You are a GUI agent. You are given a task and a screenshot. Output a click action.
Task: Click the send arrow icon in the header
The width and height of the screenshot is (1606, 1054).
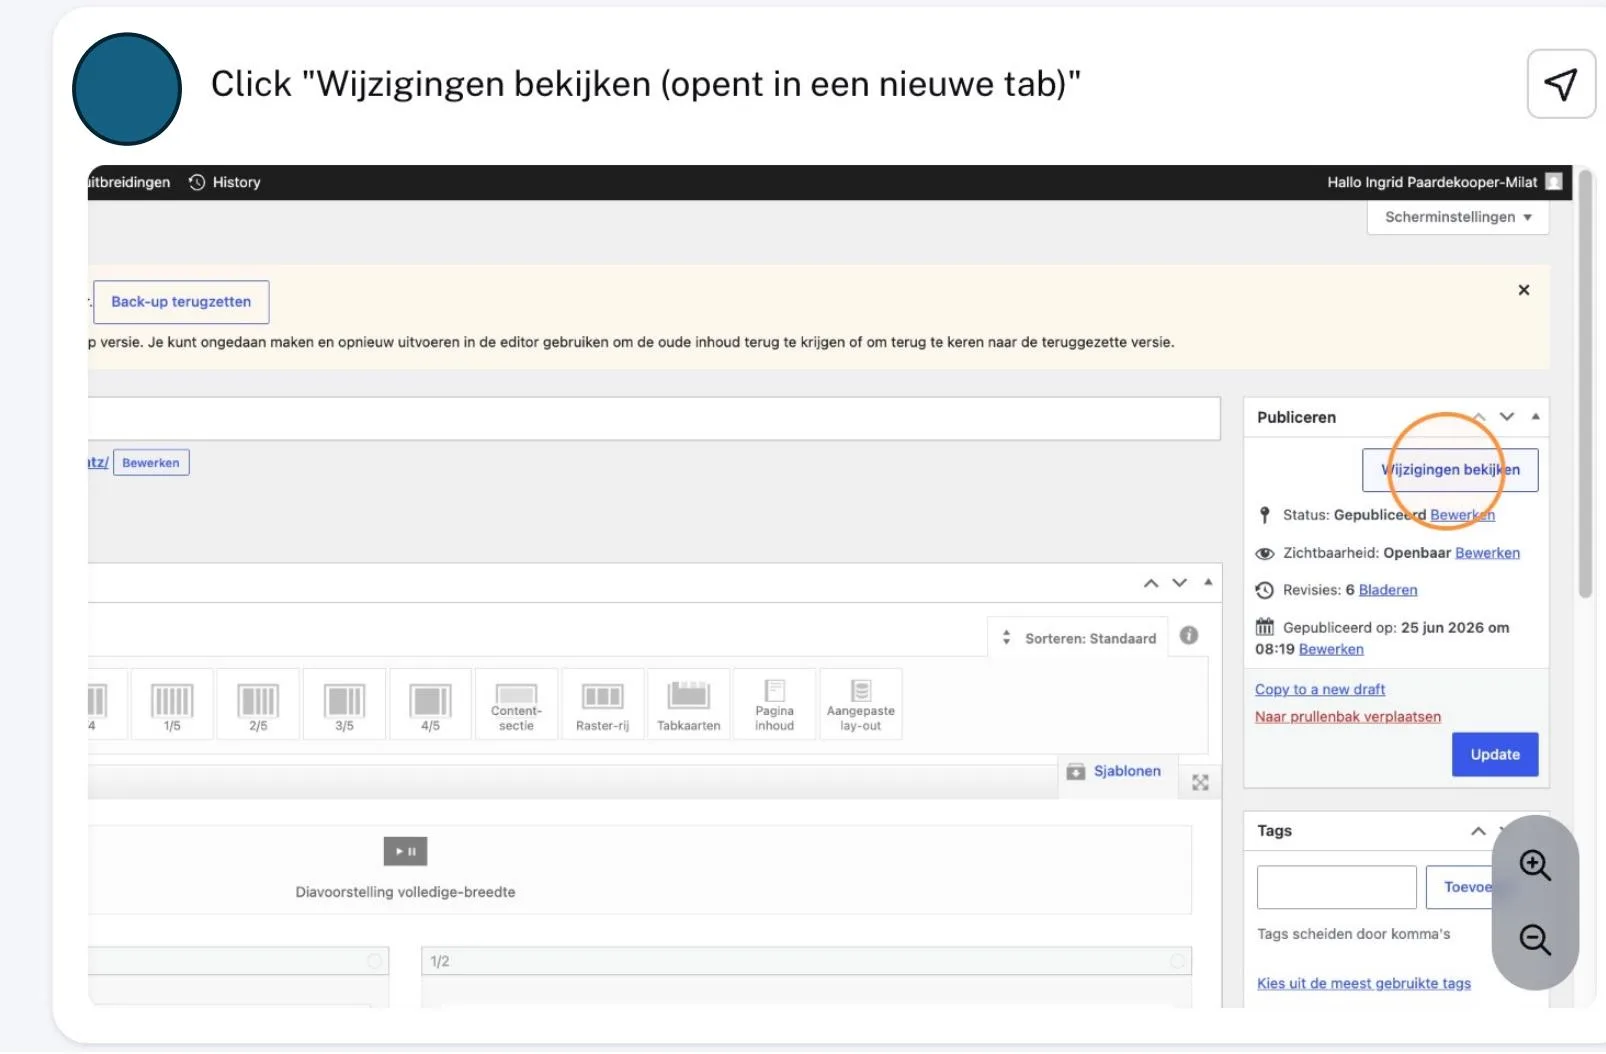point(1560,84)
